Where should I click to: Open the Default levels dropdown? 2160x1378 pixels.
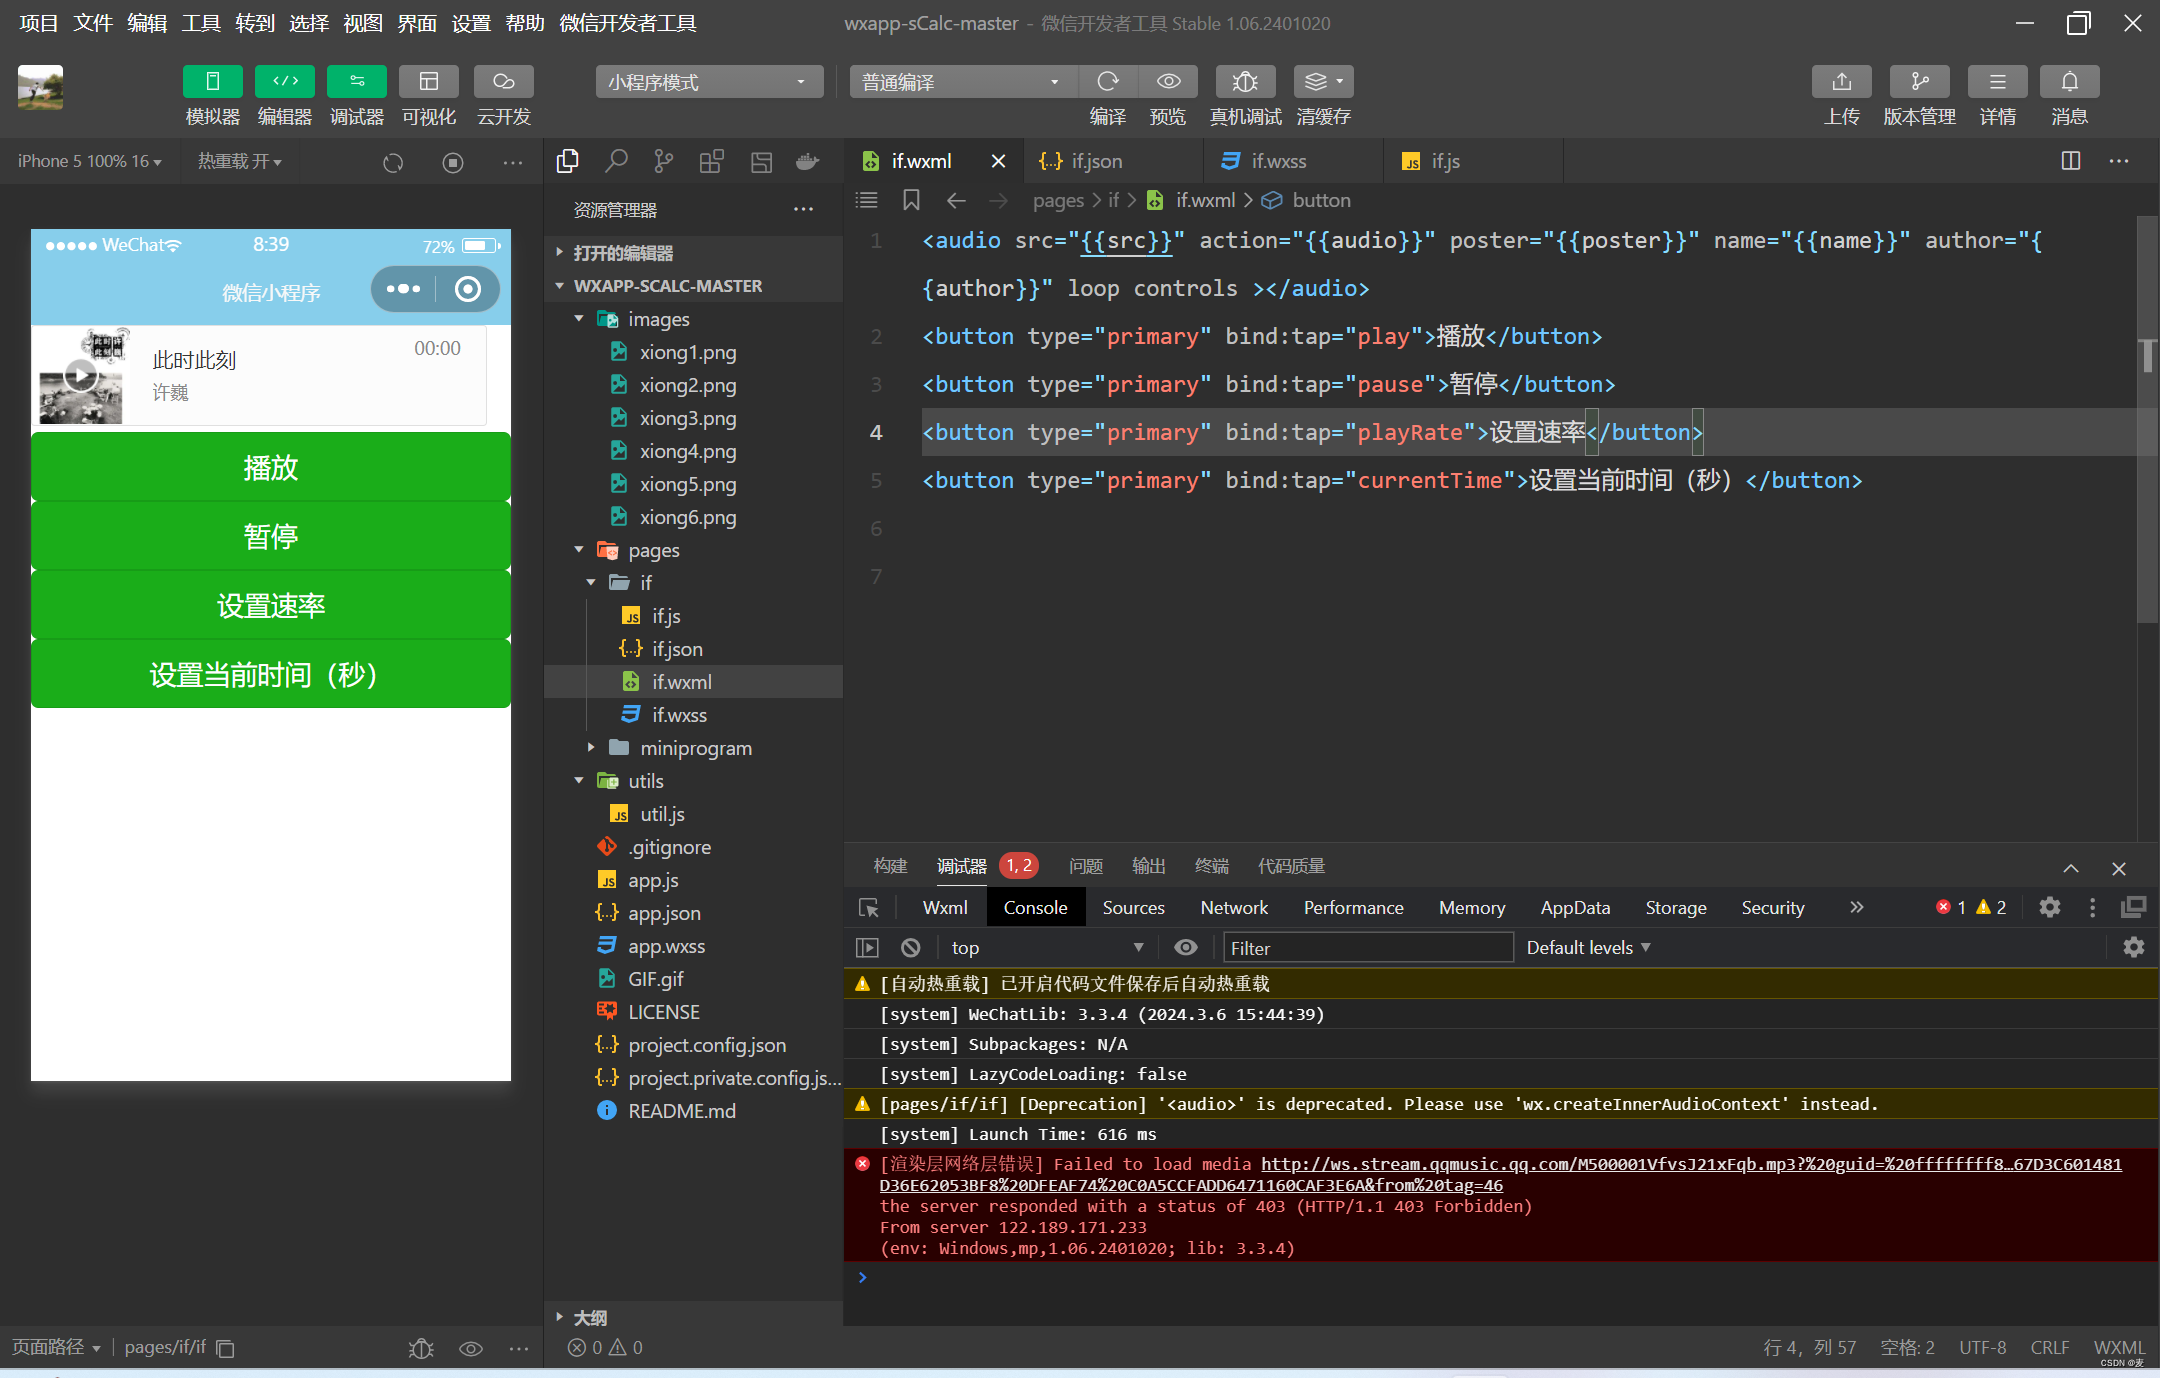pyautogui.click(x=1587, y=947)
